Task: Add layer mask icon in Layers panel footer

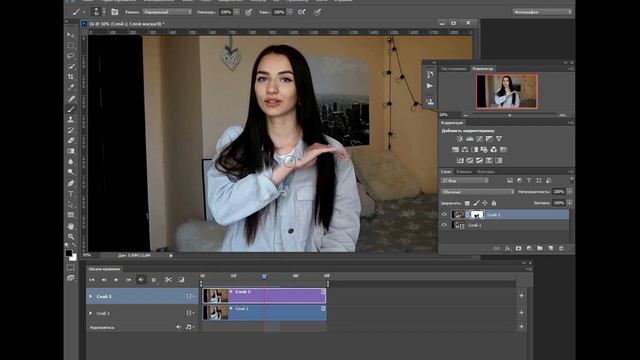Action: coord(518,248)
